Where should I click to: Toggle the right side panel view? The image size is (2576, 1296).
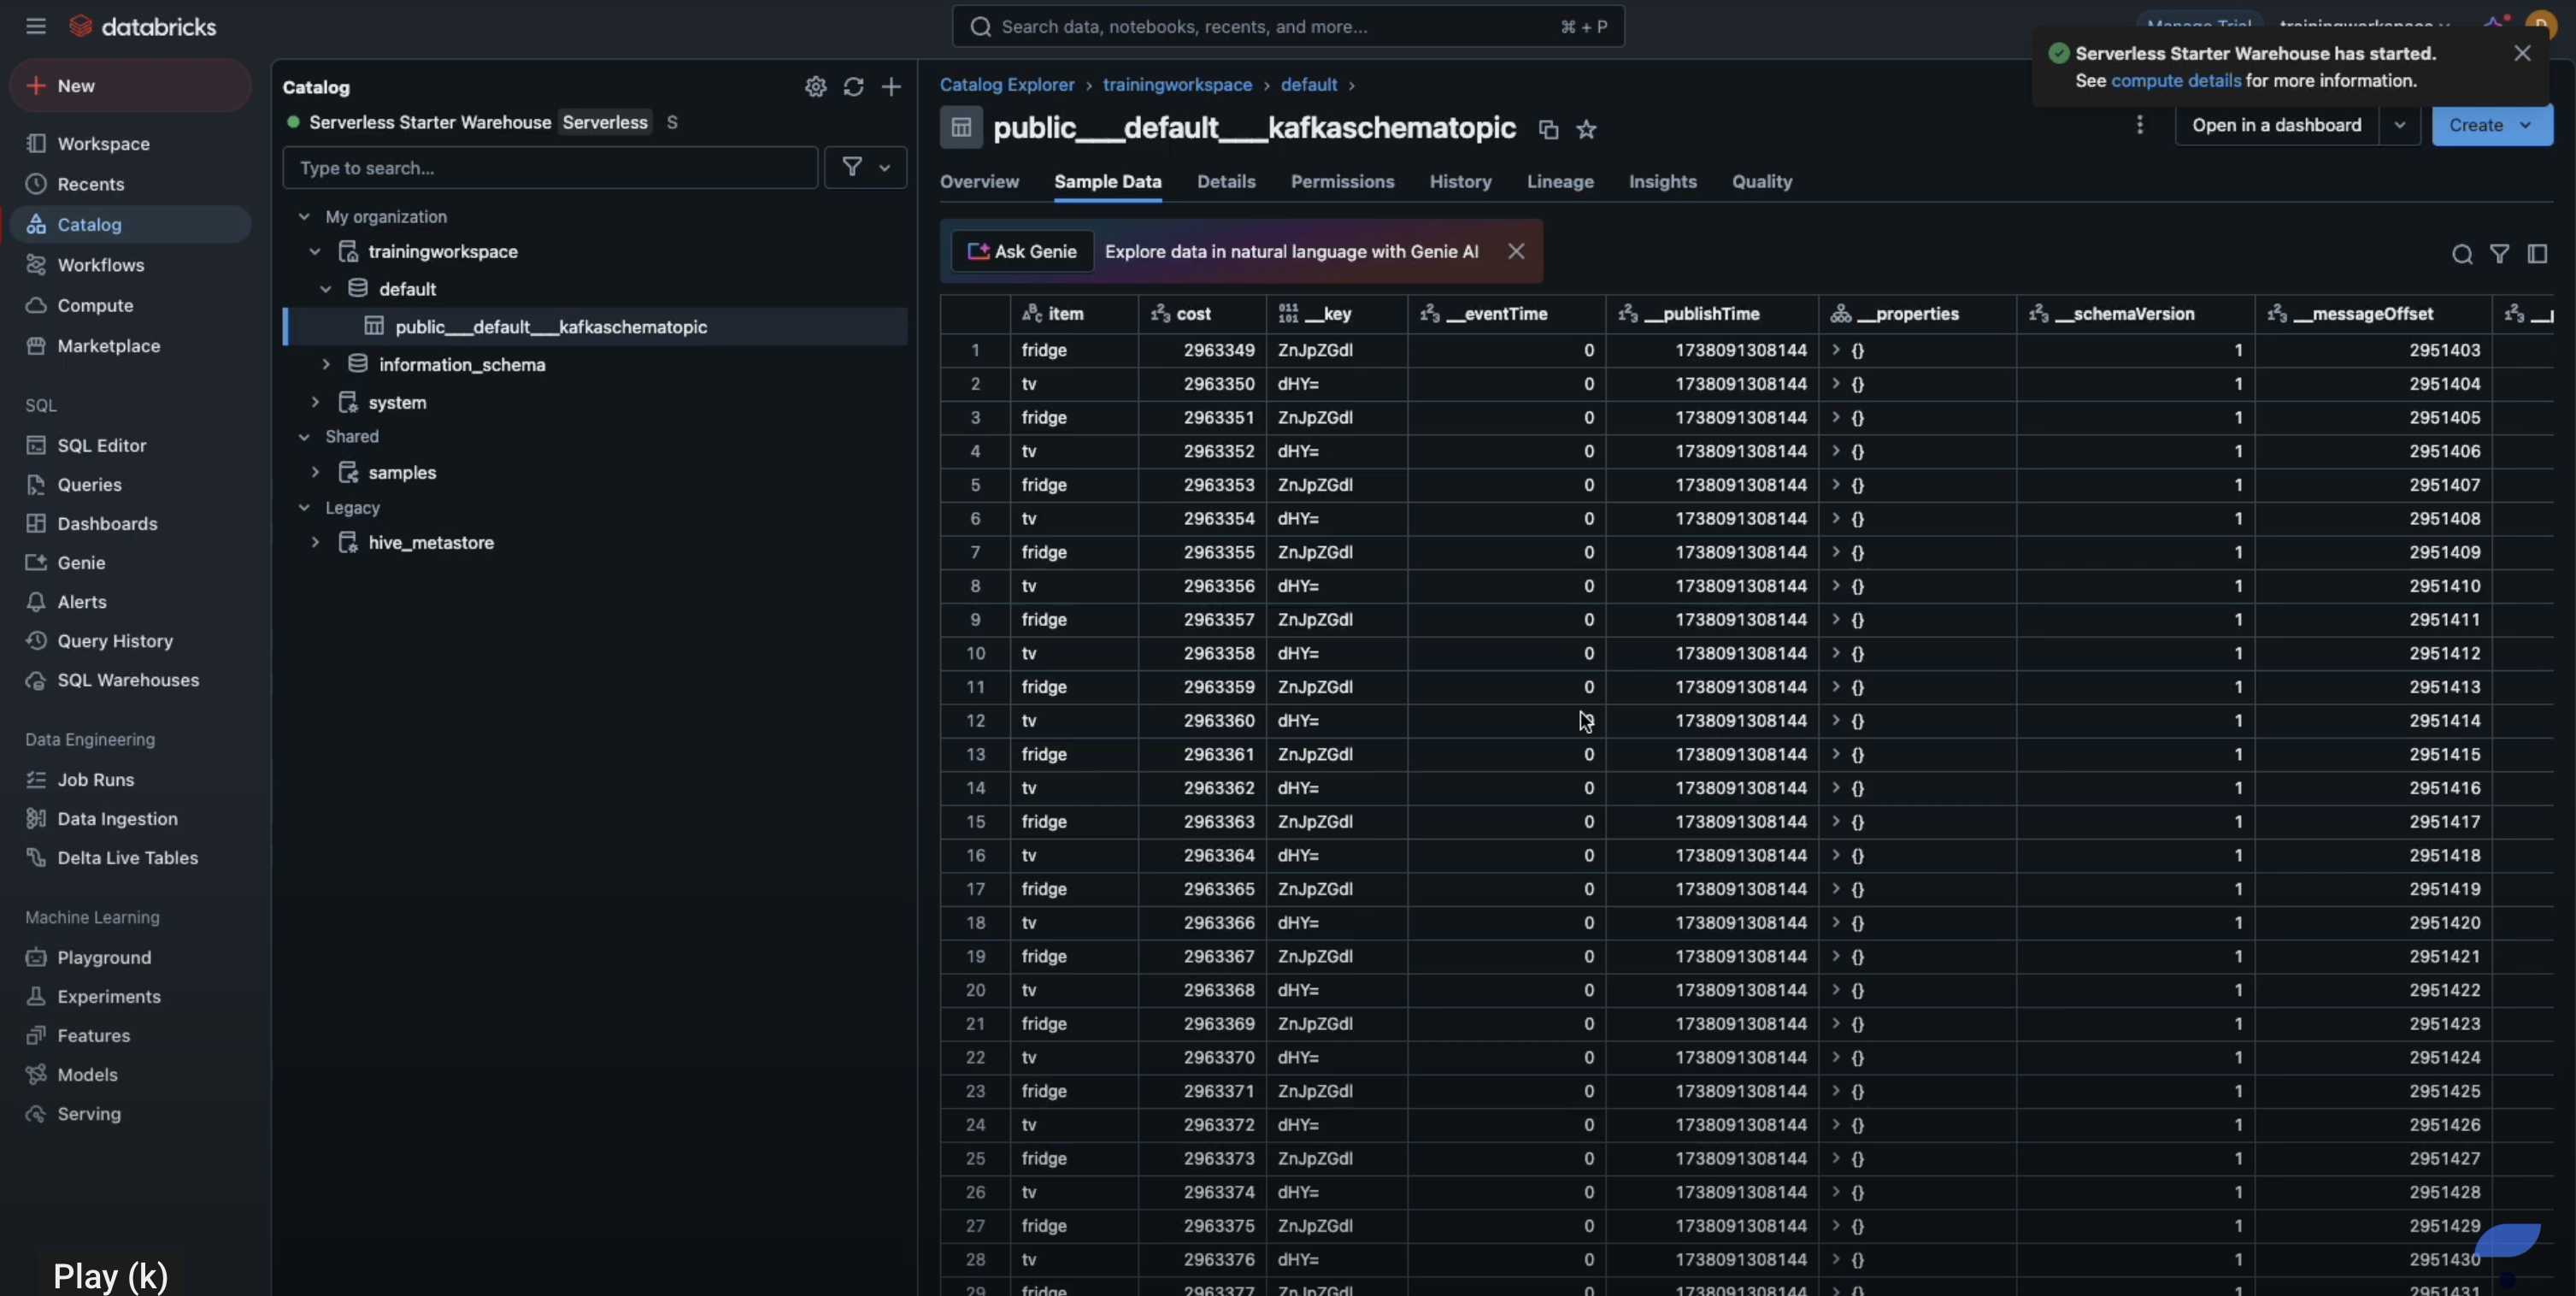[x=2539, y=254]
